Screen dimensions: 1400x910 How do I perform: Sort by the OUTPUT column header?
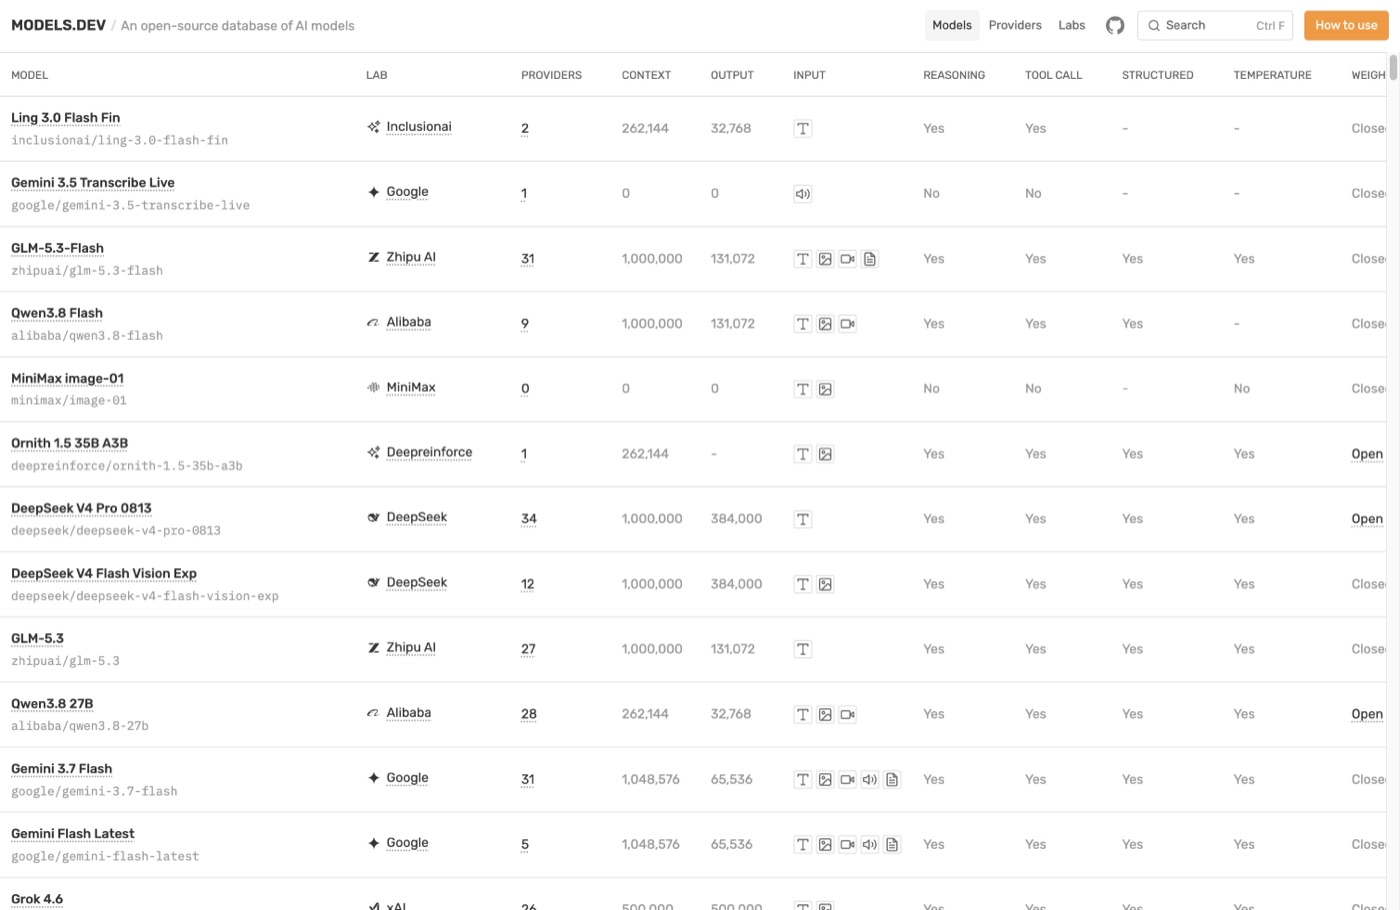point(732,75)
